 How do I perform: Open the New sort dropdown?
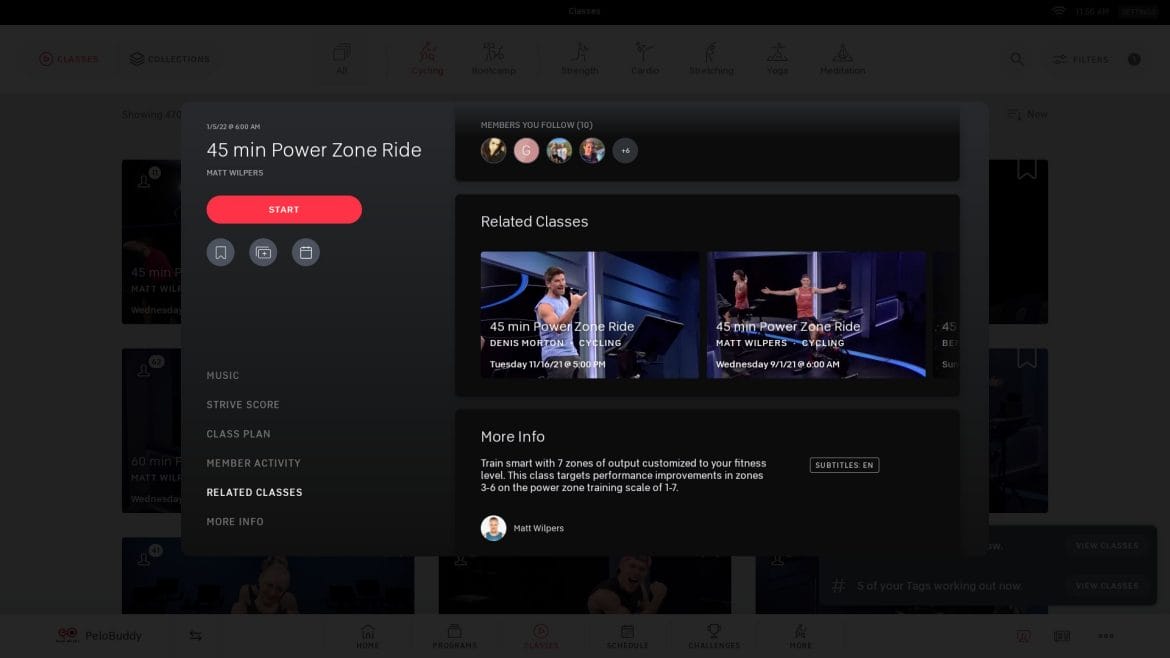tap(1028, 114)
